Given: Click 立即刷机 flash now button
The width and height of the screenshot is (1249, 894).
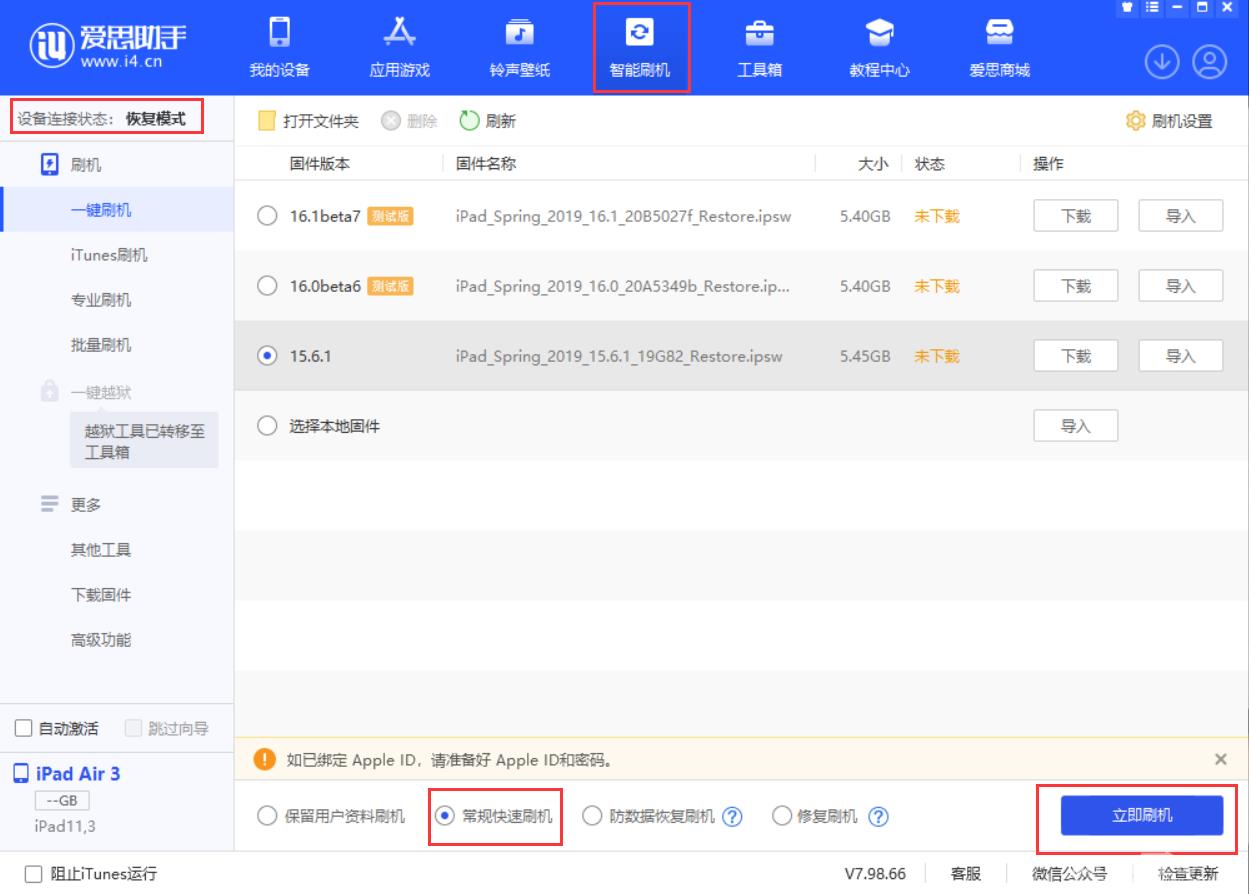Looking at the screenshot, I should pos(1141,816).
